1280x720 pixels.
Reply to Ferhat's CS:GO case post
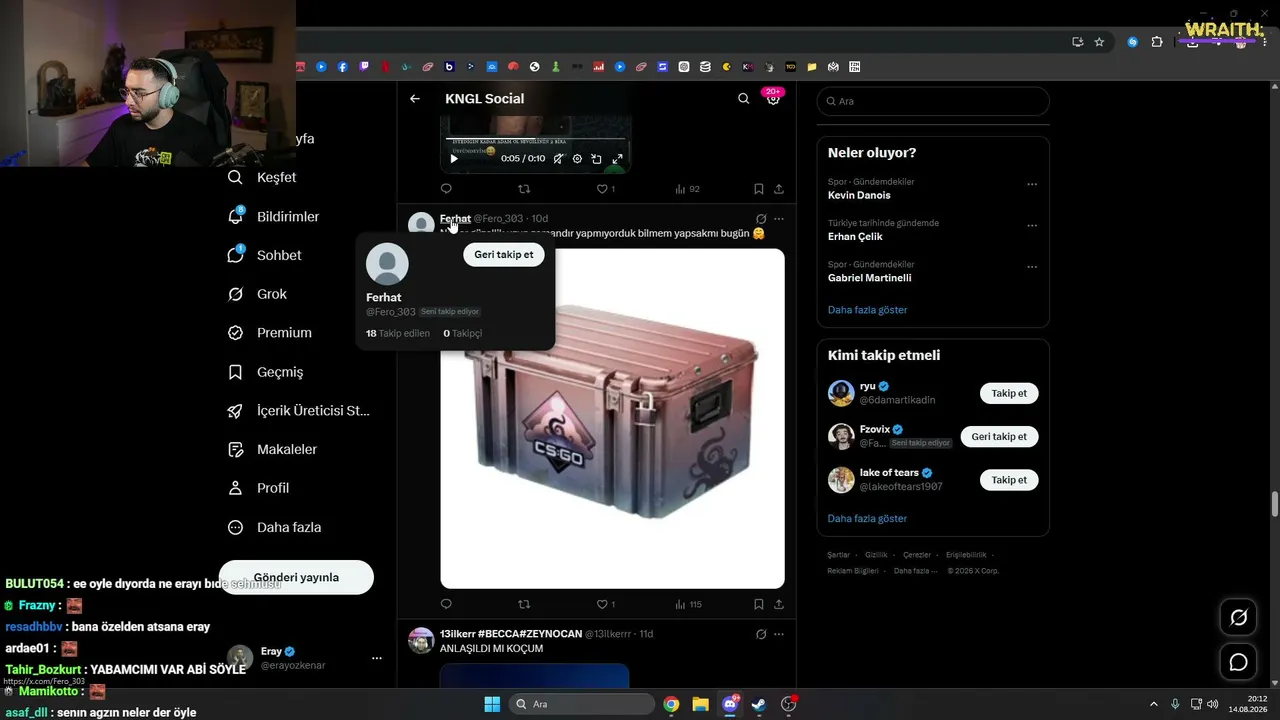(446, 604)
